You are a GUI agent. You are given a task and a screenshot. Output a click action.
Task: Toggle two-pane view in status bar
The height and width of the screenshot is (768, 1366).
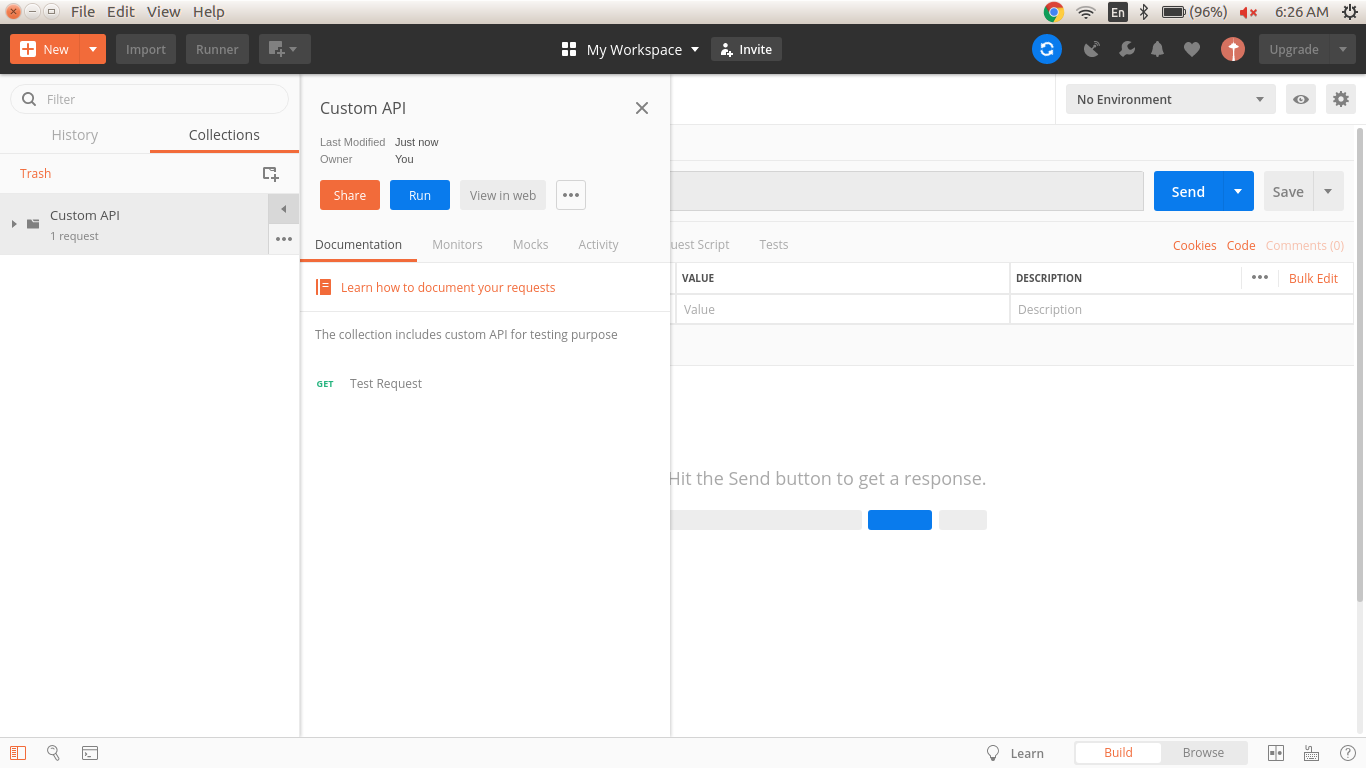pos(1275,752)
